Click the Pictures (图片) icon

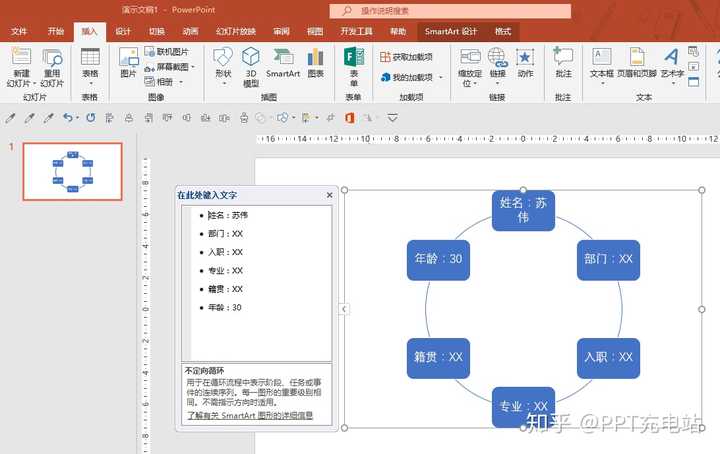coord(128,57)
